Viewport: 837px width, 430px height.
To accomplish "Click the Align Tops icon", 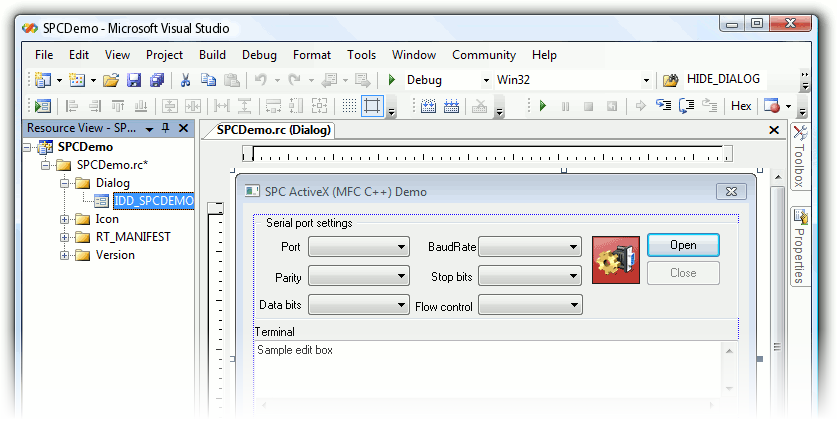I will [118, 106].
